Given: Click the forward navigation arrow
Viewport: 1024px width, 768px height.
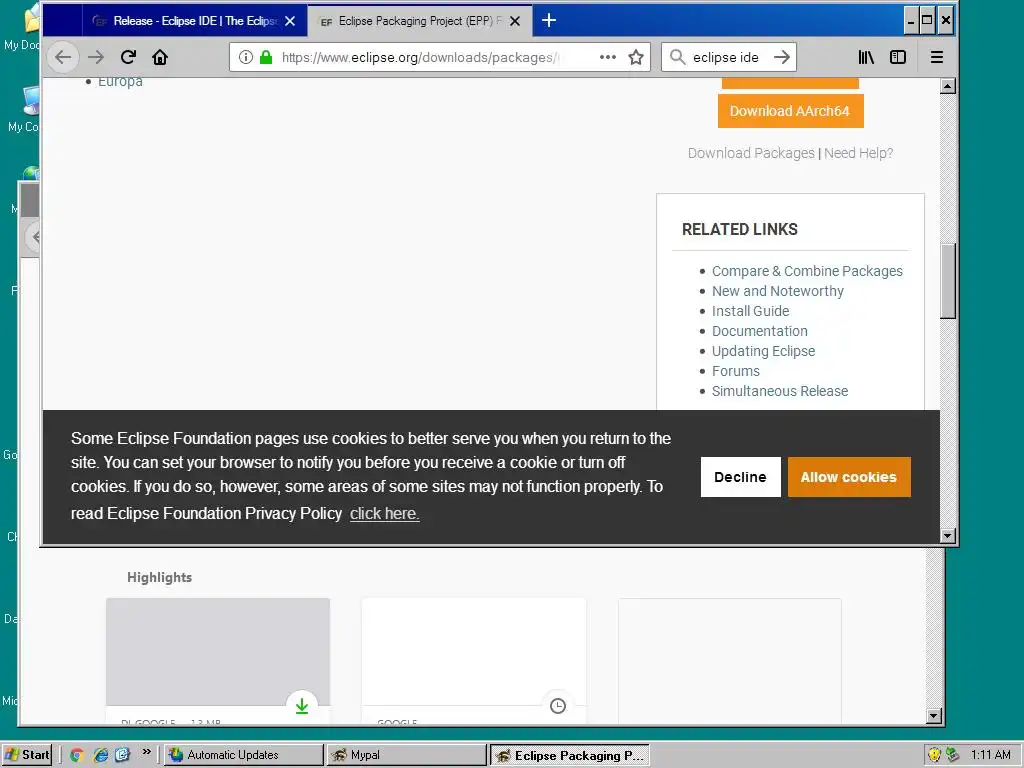Looking at the screenshot, I should point(96,57).
